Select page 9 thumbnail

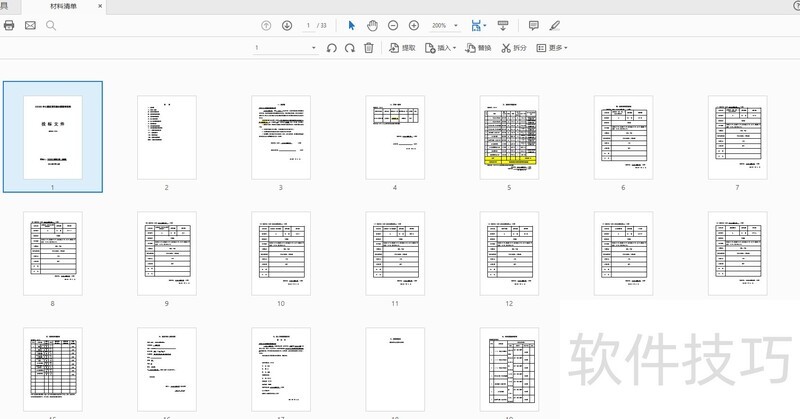click(x=166, y=253)
